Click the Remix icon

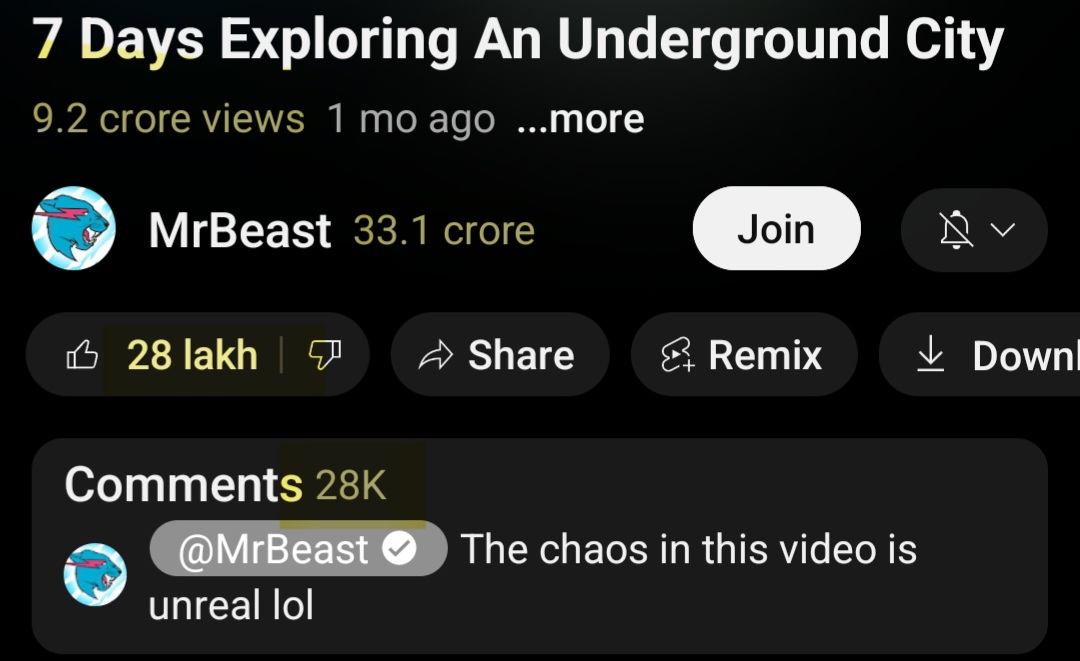coord(677,355)
